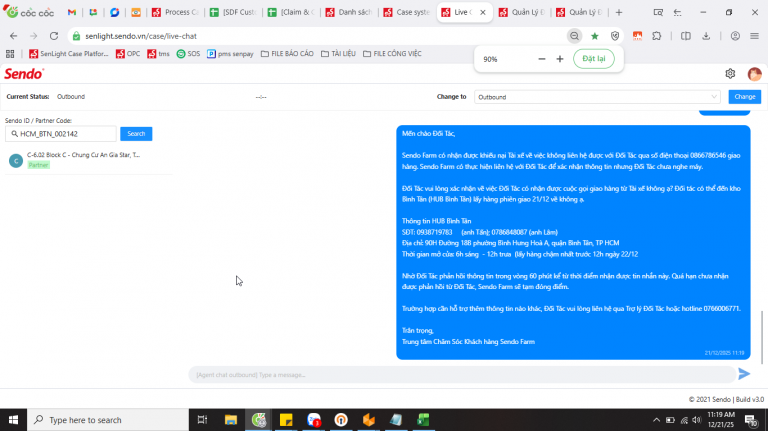
Task: Open the tab search icon
Action: 658,12
